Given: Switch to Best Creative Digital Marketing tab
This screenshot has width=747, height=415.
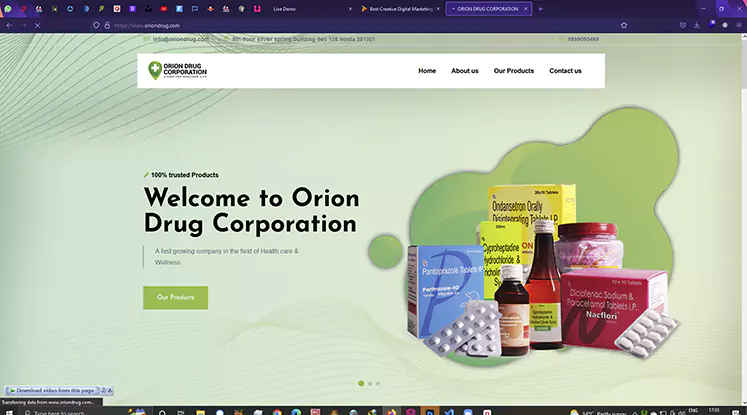Looking at the screenshot, I should click(x=400, y=8).
